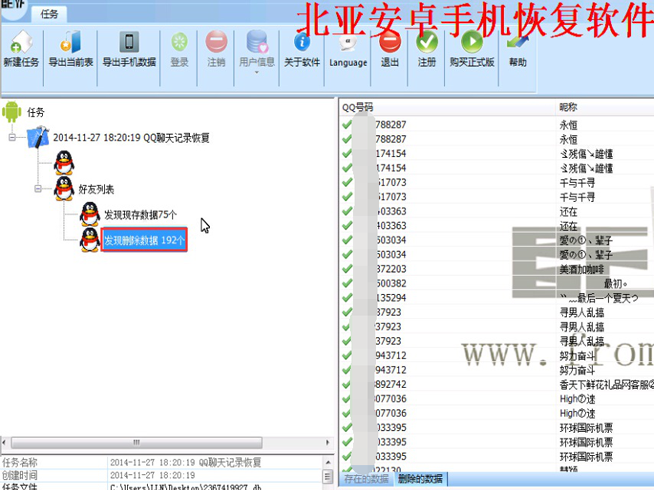Toggle the check mark on the 香天下鲜花礼品网客服 row
Screen dimensions: 654x490
(347, 384)
